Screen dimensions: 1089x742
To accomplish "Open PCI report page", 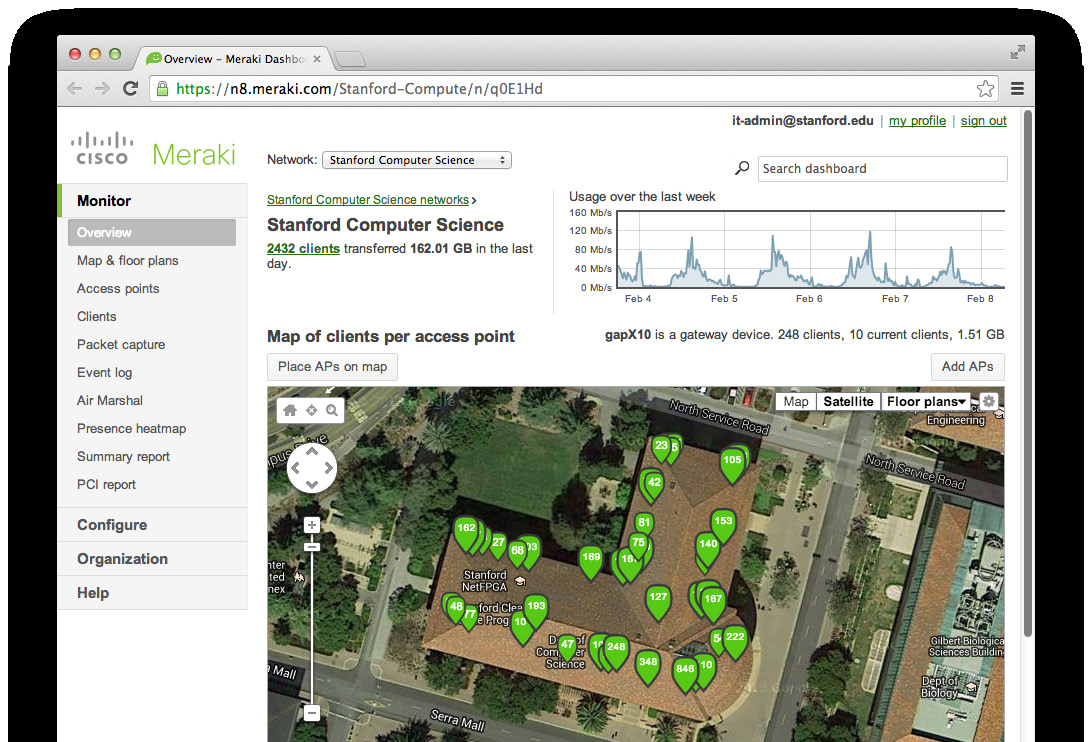I will click(106, 484).
